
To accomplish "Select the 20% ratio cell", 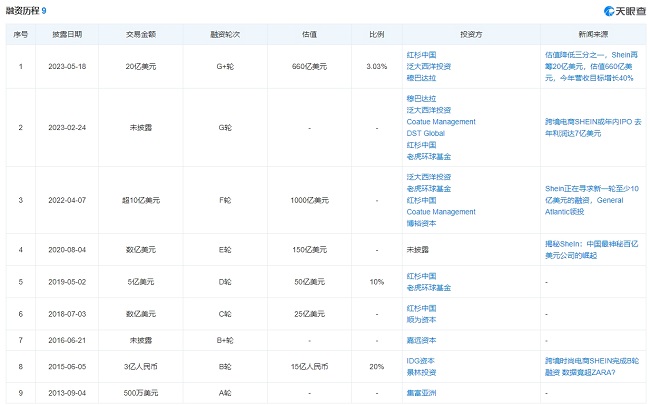I will (x=376, y=367).
